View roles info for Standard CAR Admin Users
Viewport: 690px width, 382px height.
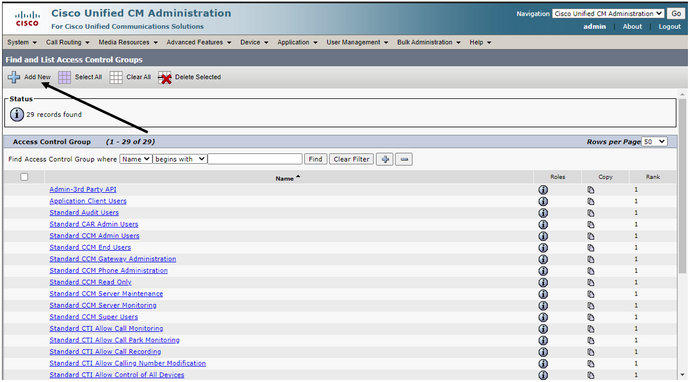point(543,224)
